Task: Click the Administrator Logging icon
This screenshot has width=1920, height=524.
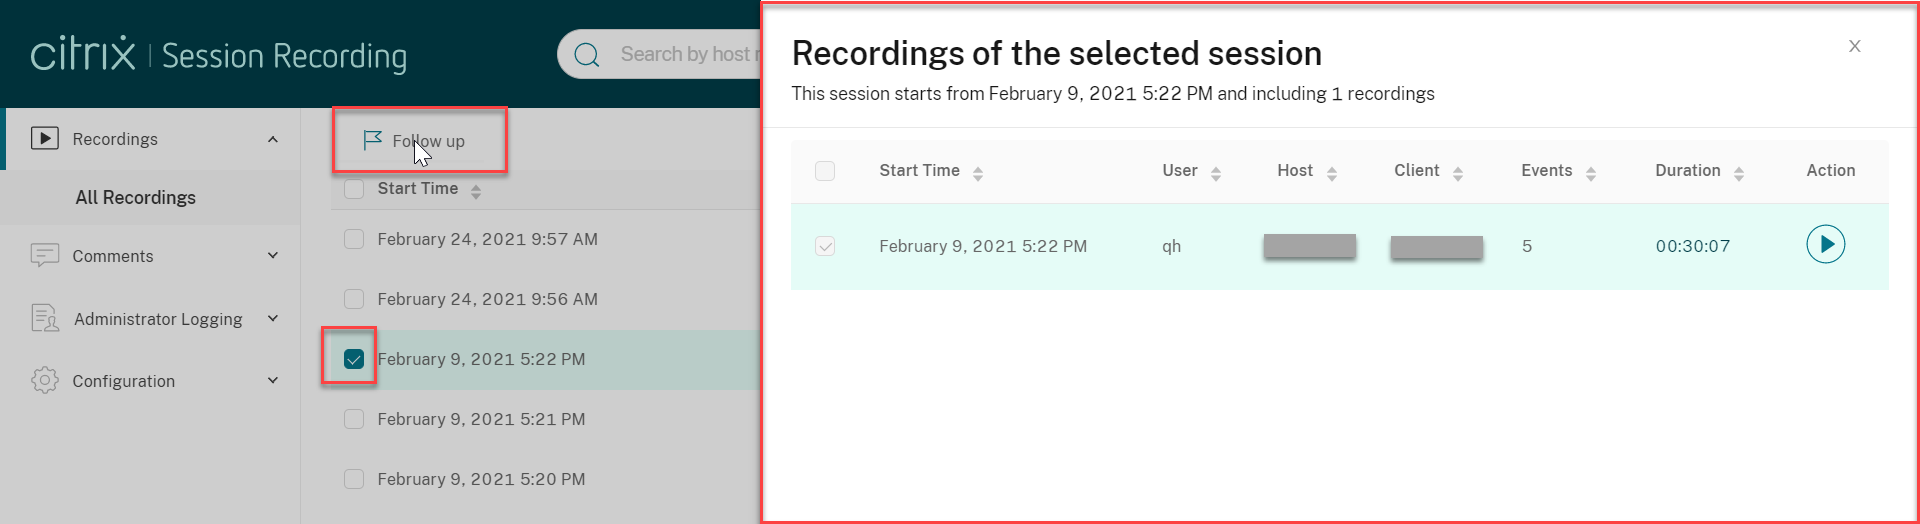Action: point(45,318)
